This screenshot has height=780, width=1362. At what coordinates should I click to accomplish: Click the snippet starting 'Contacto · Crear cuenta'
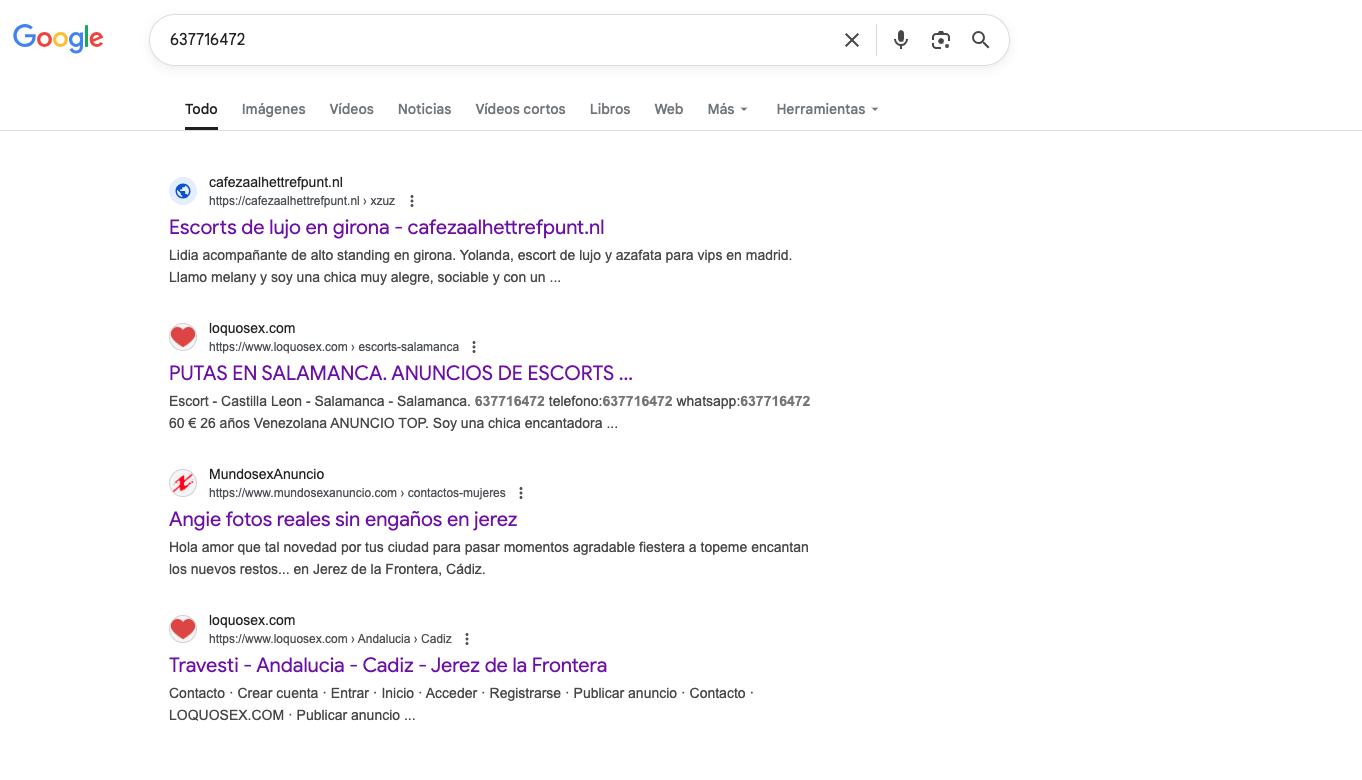[461, 704]
